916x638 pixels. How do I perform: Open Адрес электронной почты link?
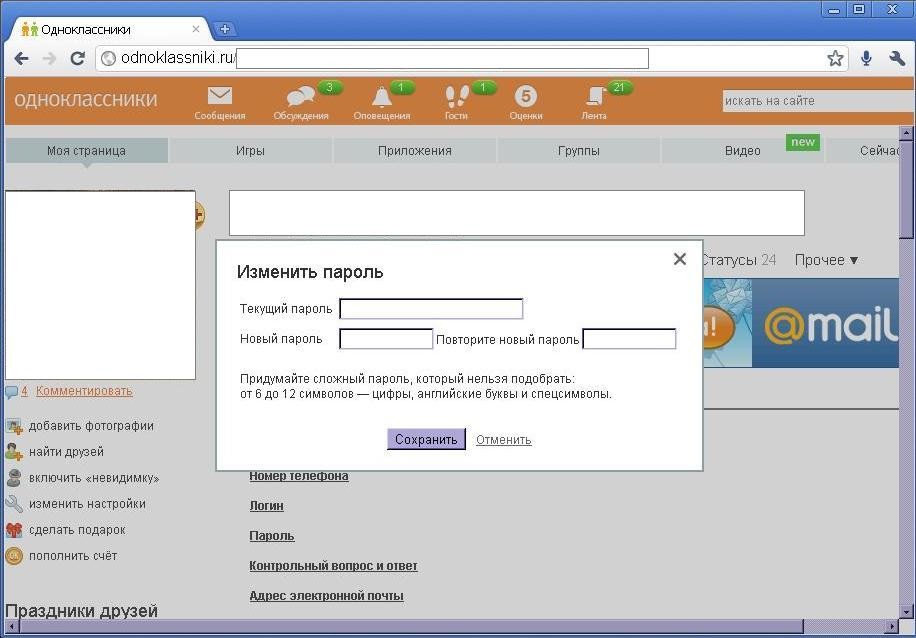coord(327,596)
